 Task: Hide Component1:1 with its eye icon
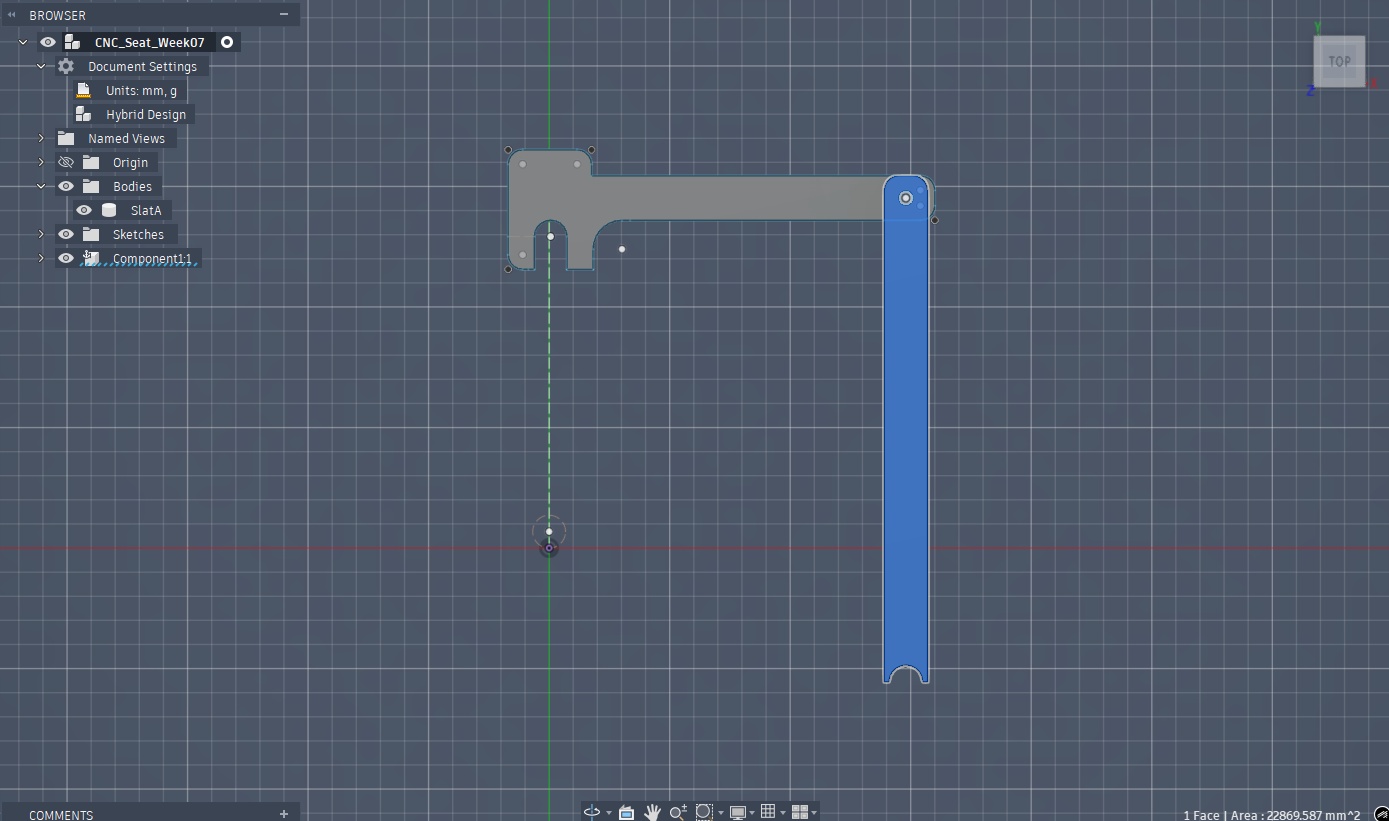[66, 258]
